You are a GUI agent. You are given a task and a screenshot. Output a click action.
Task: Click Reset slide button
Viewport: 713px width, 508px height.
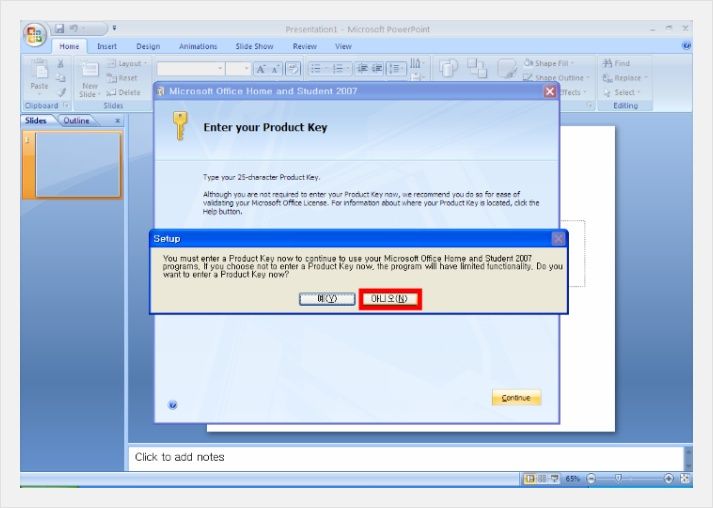click(122, 78)
